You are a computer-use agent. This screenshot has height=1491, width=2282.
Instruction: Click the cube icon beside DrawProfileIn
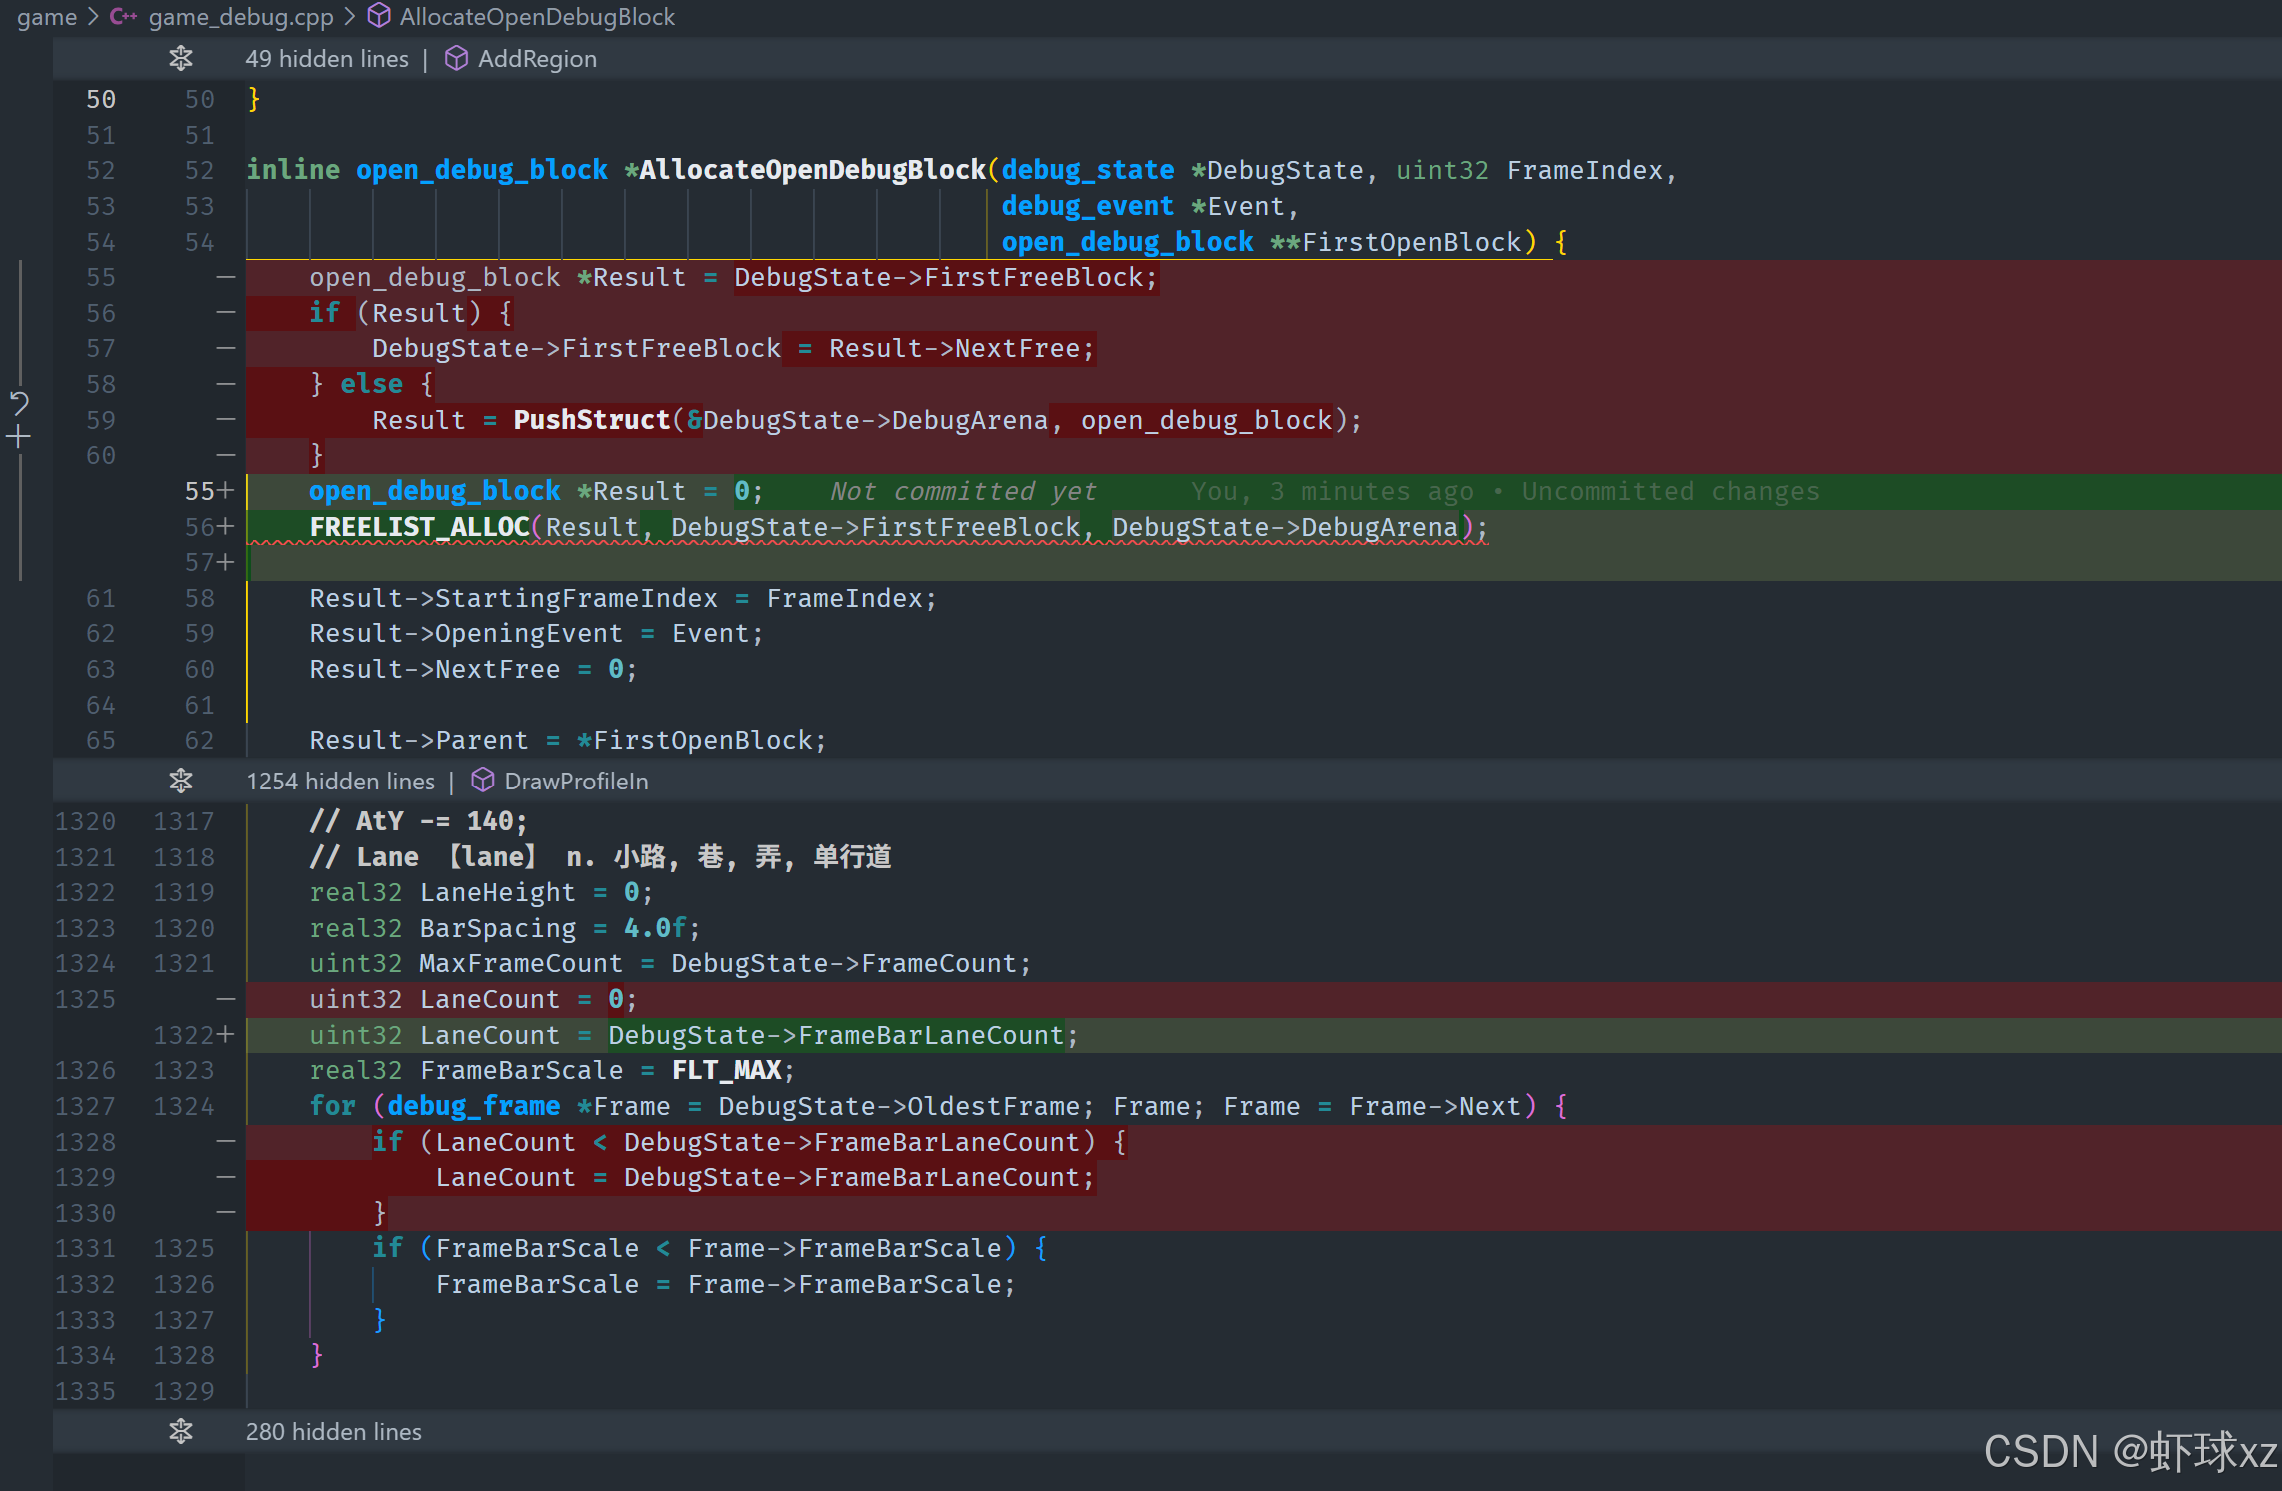(483, 781)
